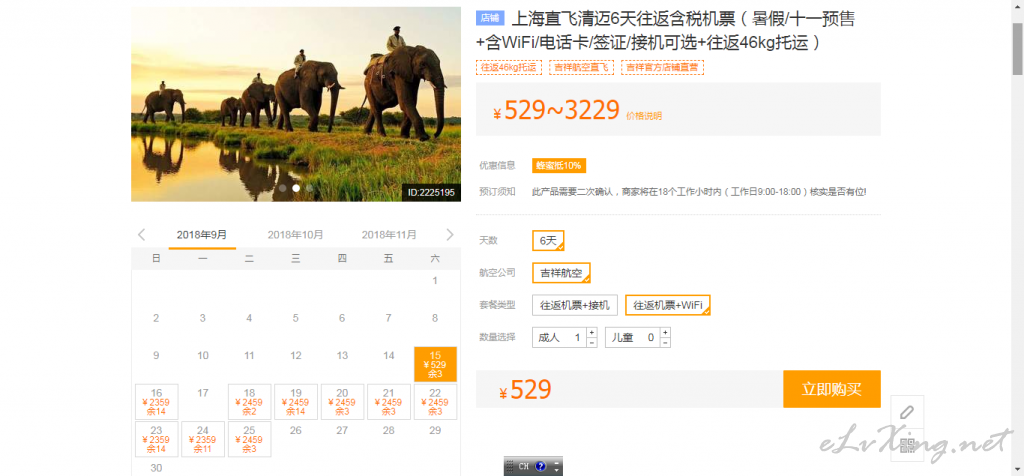The image size is (1024, 476).
Task: Open the 价格说明 price explanation link
Action: [x=643, y=116]
